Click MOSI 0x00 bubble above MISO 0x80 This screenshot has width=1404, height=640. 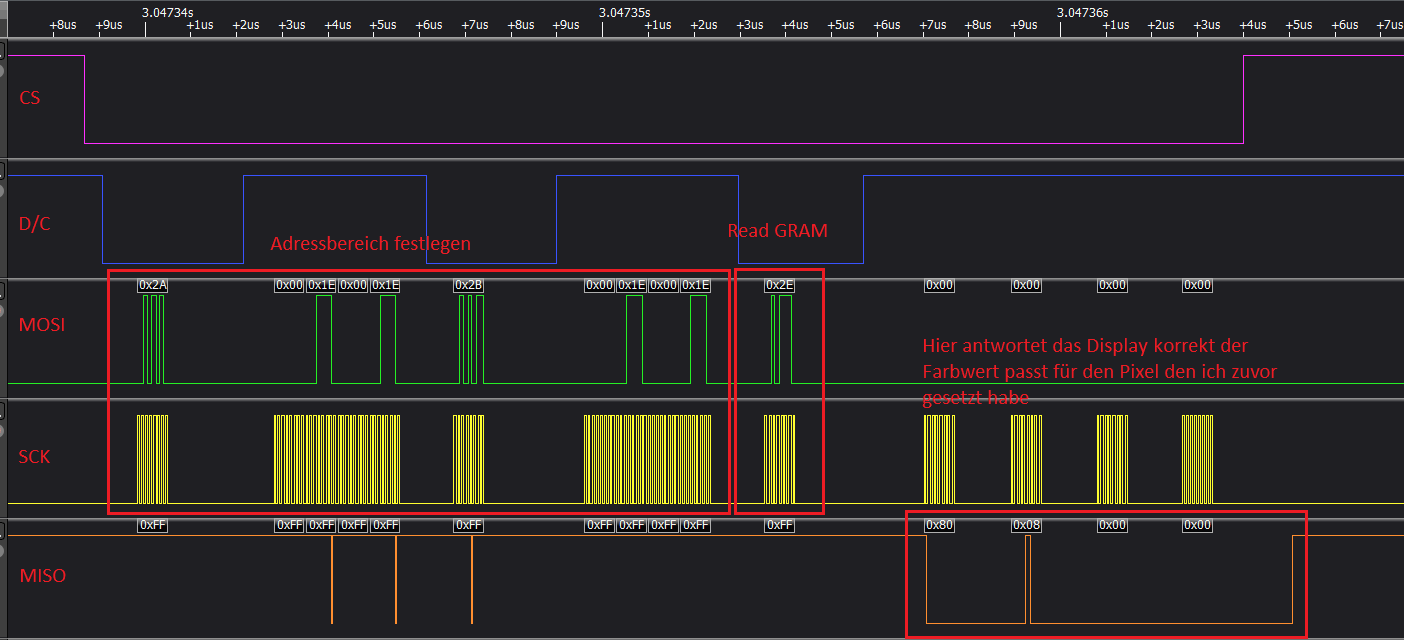coord(940,285)
